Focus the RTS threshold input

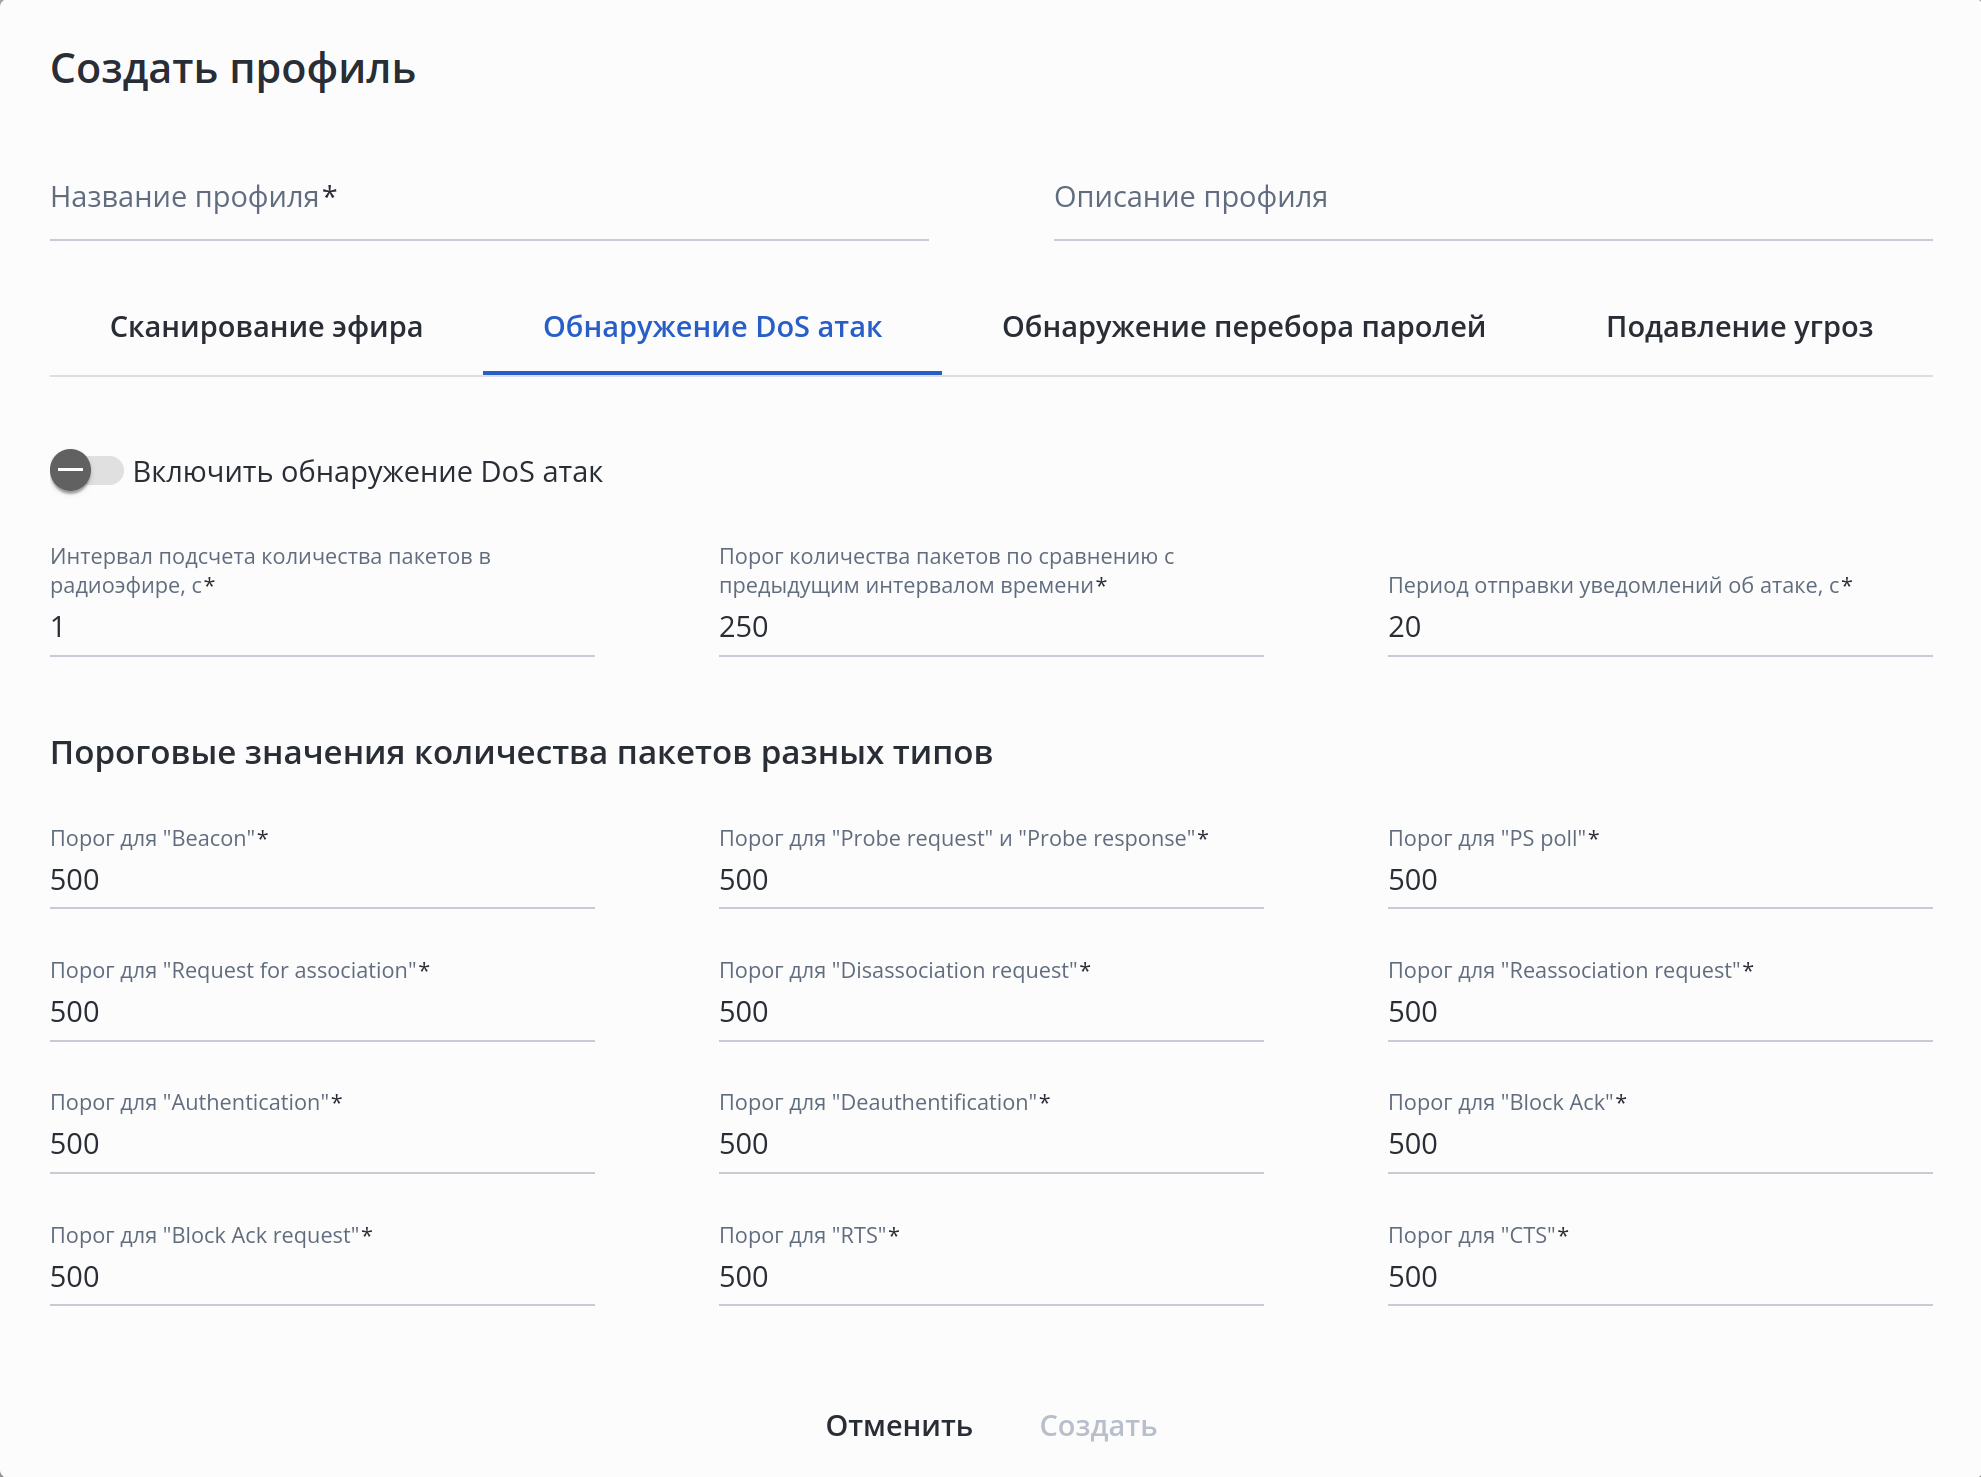(x=990, y=1277)
